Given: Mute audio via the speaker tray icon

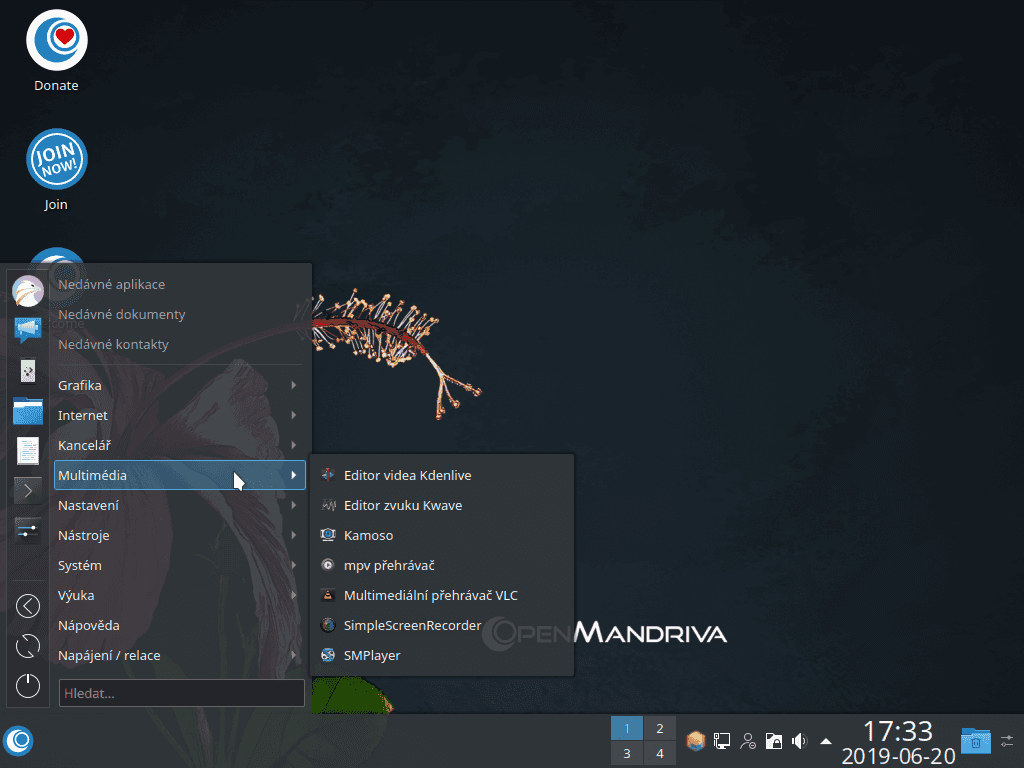Looking at the screenshot, I should [798, 741].
